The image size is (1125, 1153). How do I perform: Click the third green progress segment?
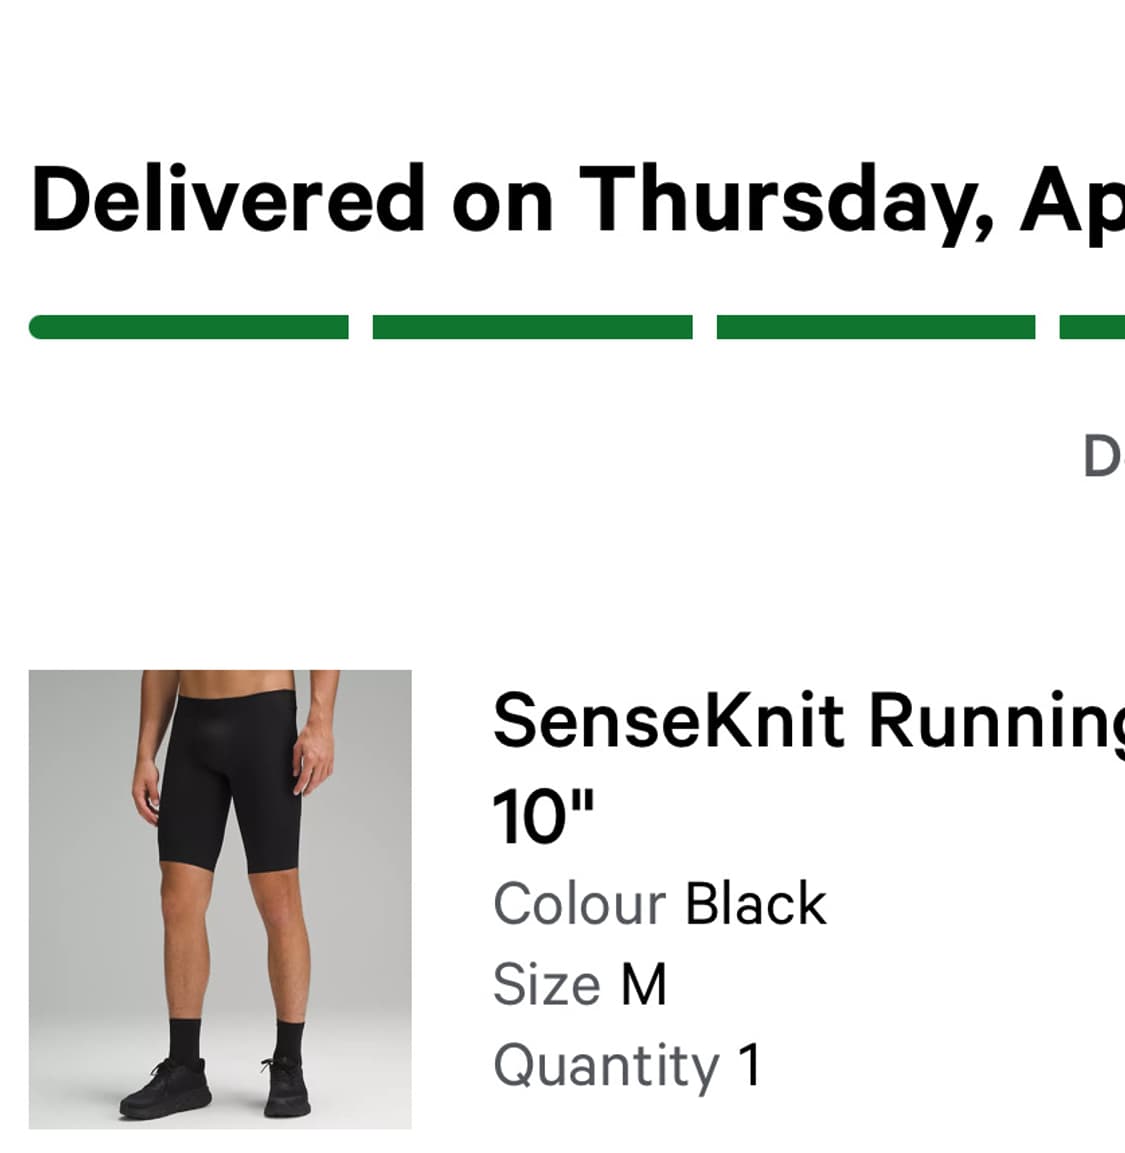(876, 327)
